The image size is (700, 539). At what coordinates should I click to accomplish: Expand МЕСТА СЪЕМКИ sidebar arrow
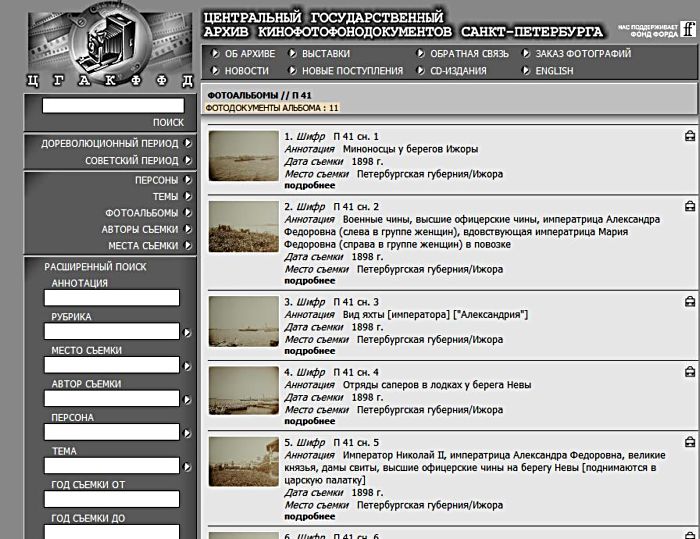188,246
